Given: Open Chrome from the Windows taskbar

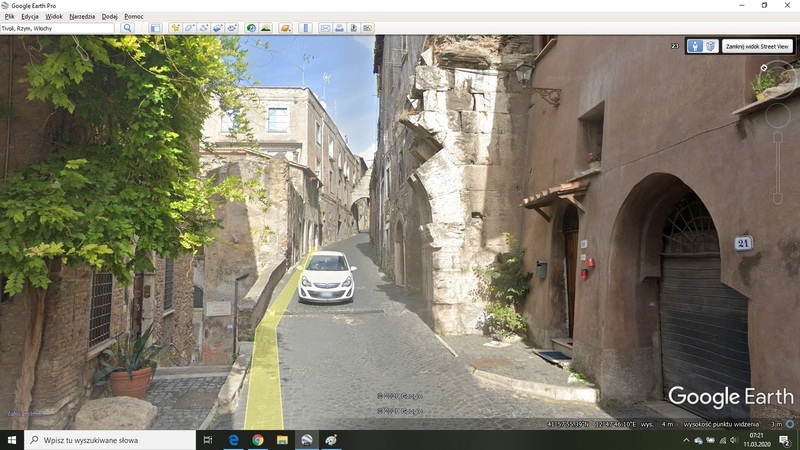Looking at the screenshot, I should tap(258, 440).
